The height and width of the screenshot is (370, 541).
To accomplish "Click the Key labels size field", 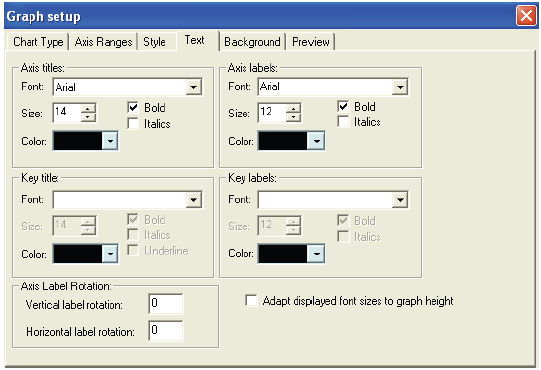I will pos(272,226).
